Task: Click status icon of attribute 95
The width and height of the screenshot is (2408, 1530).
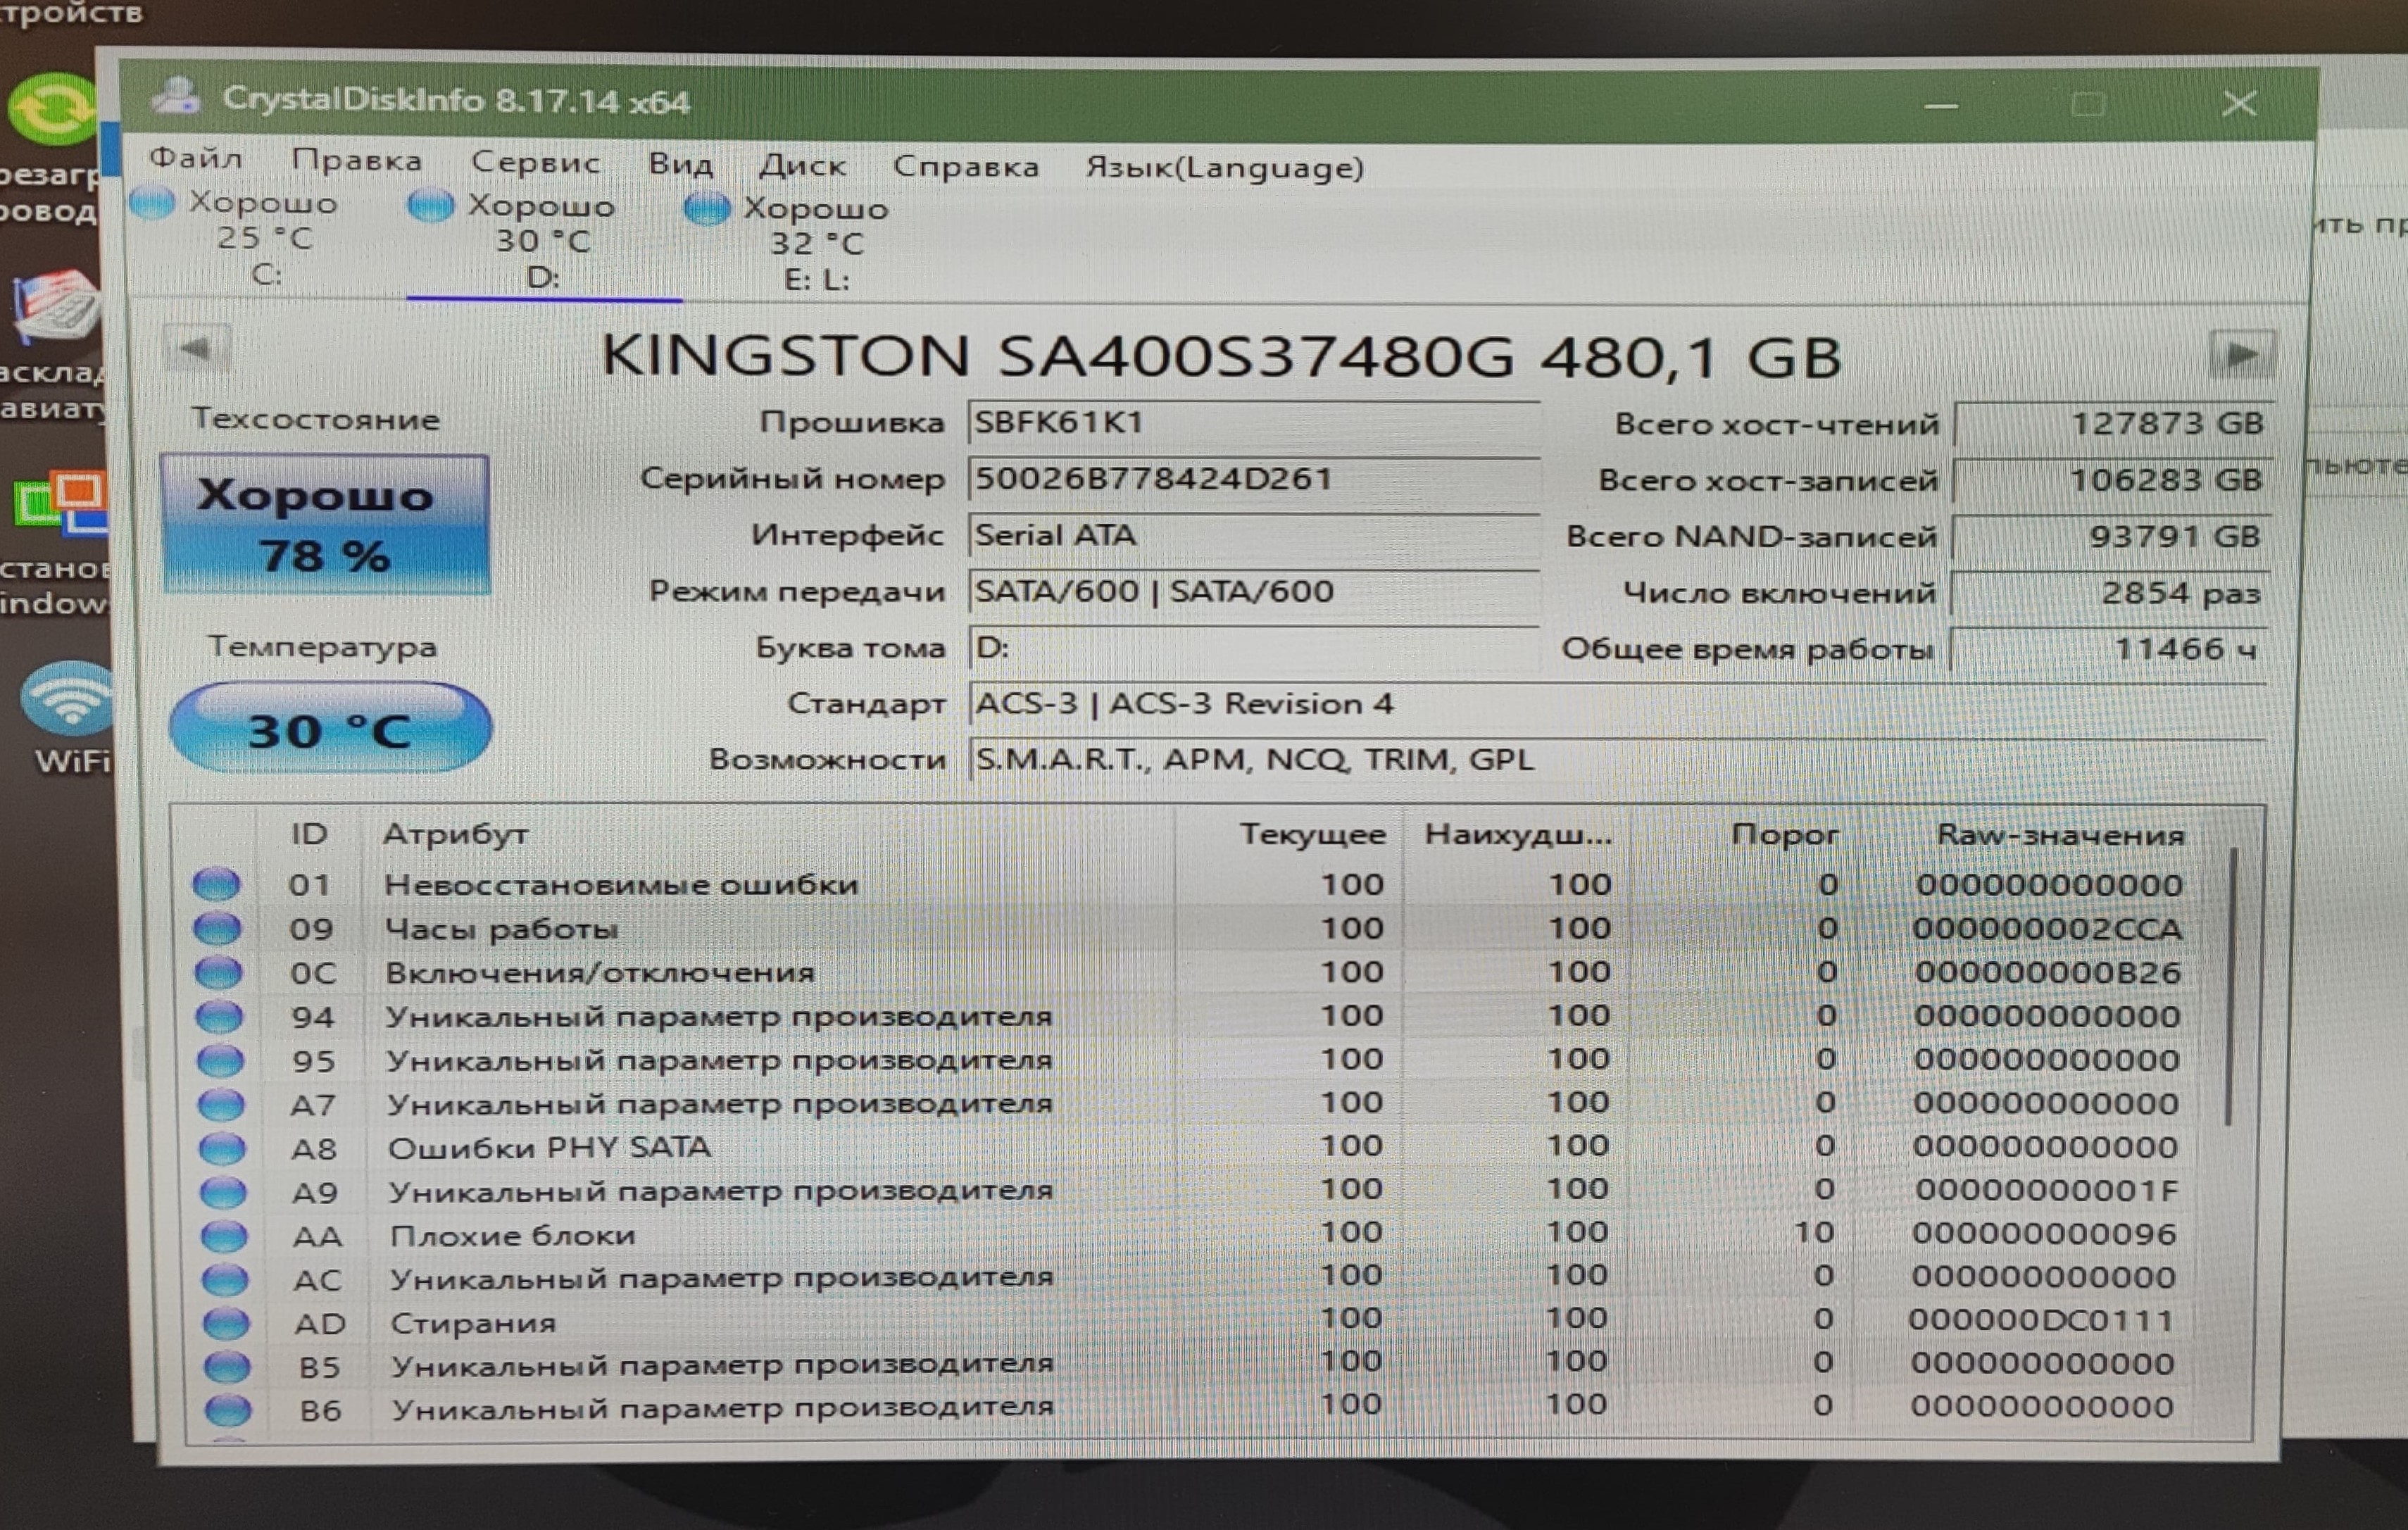Action: point(220,1060)
